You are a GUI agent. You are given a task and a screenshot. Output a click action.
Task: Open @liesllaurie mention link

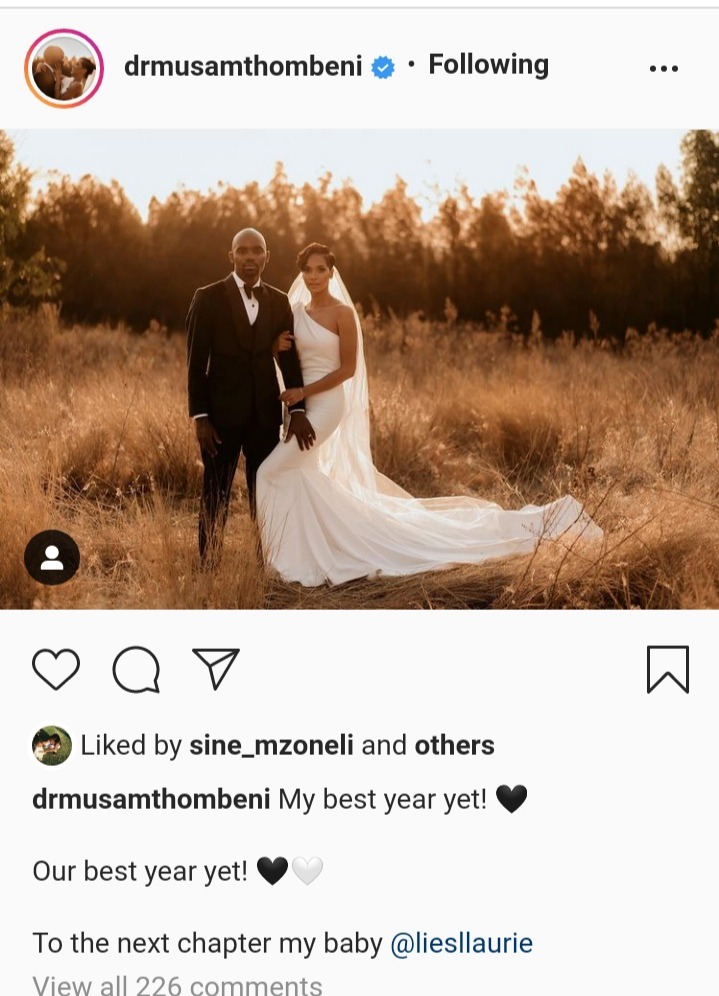(x=461, y=943)
